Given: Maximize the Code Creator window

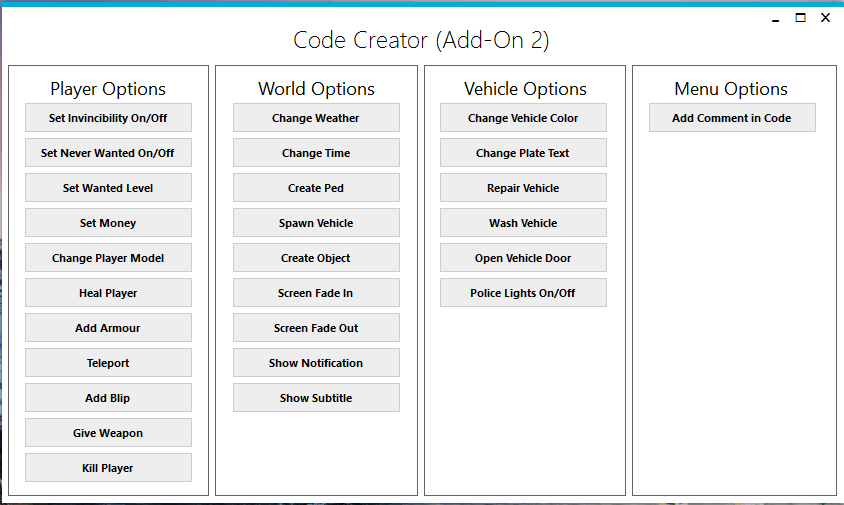Looking at the screenshot, I should click(x=800, y=18).
